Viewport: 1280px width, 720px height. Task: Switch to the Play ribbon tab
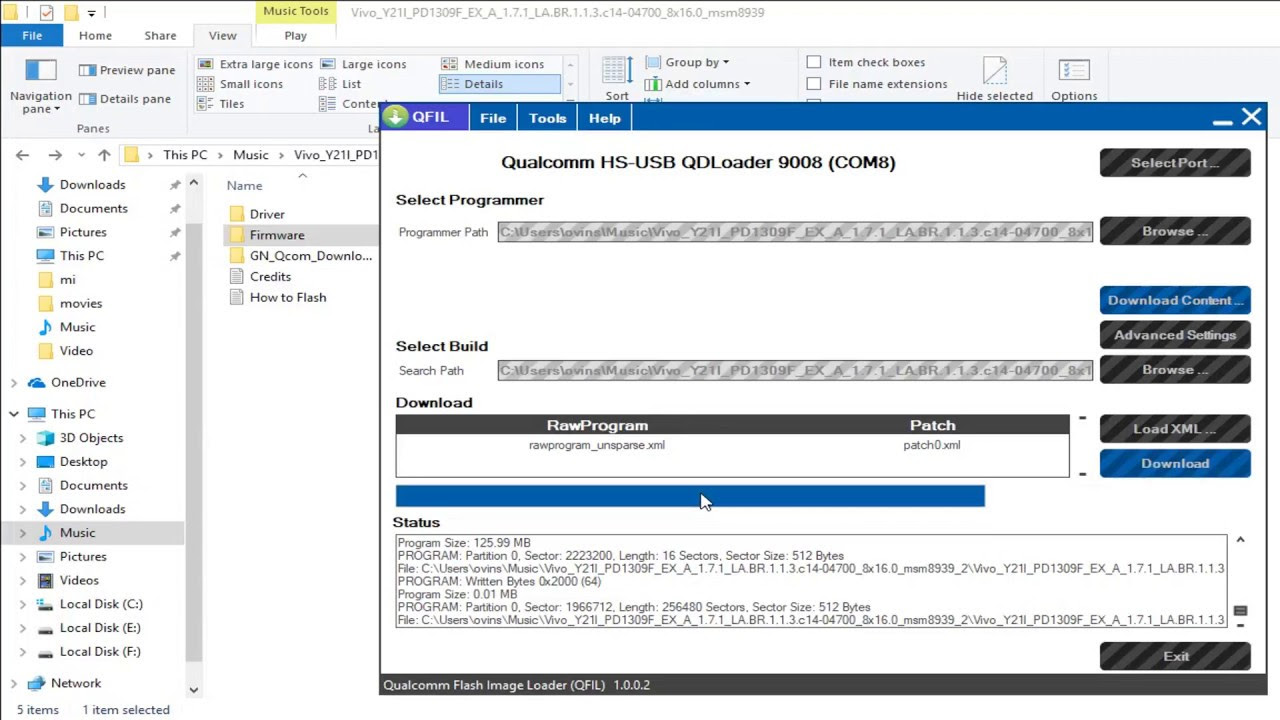295,35
